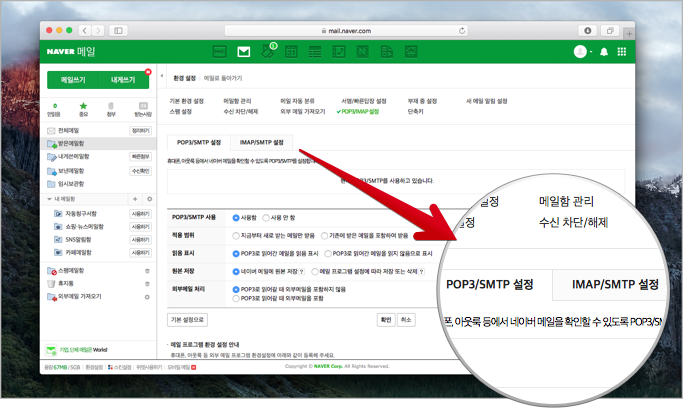Open 기본 환경 설정 settings menu

[x=186, y=101]
